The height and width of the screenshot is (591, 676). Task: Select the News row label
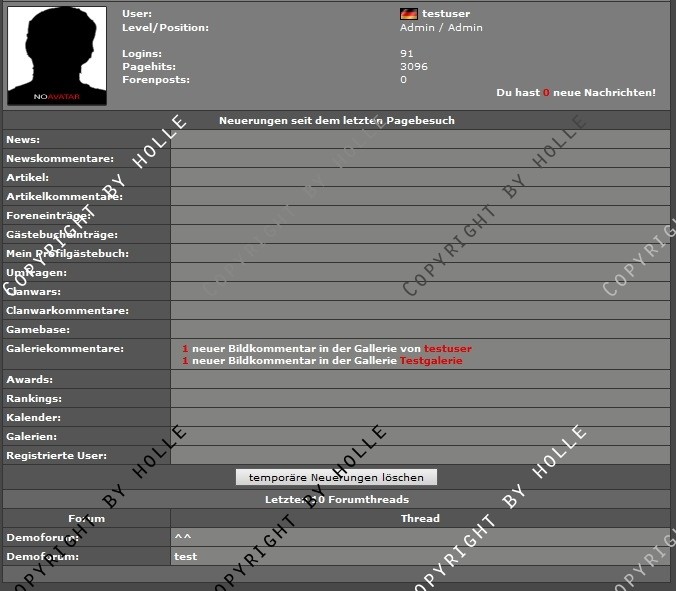tap(23, 140)
